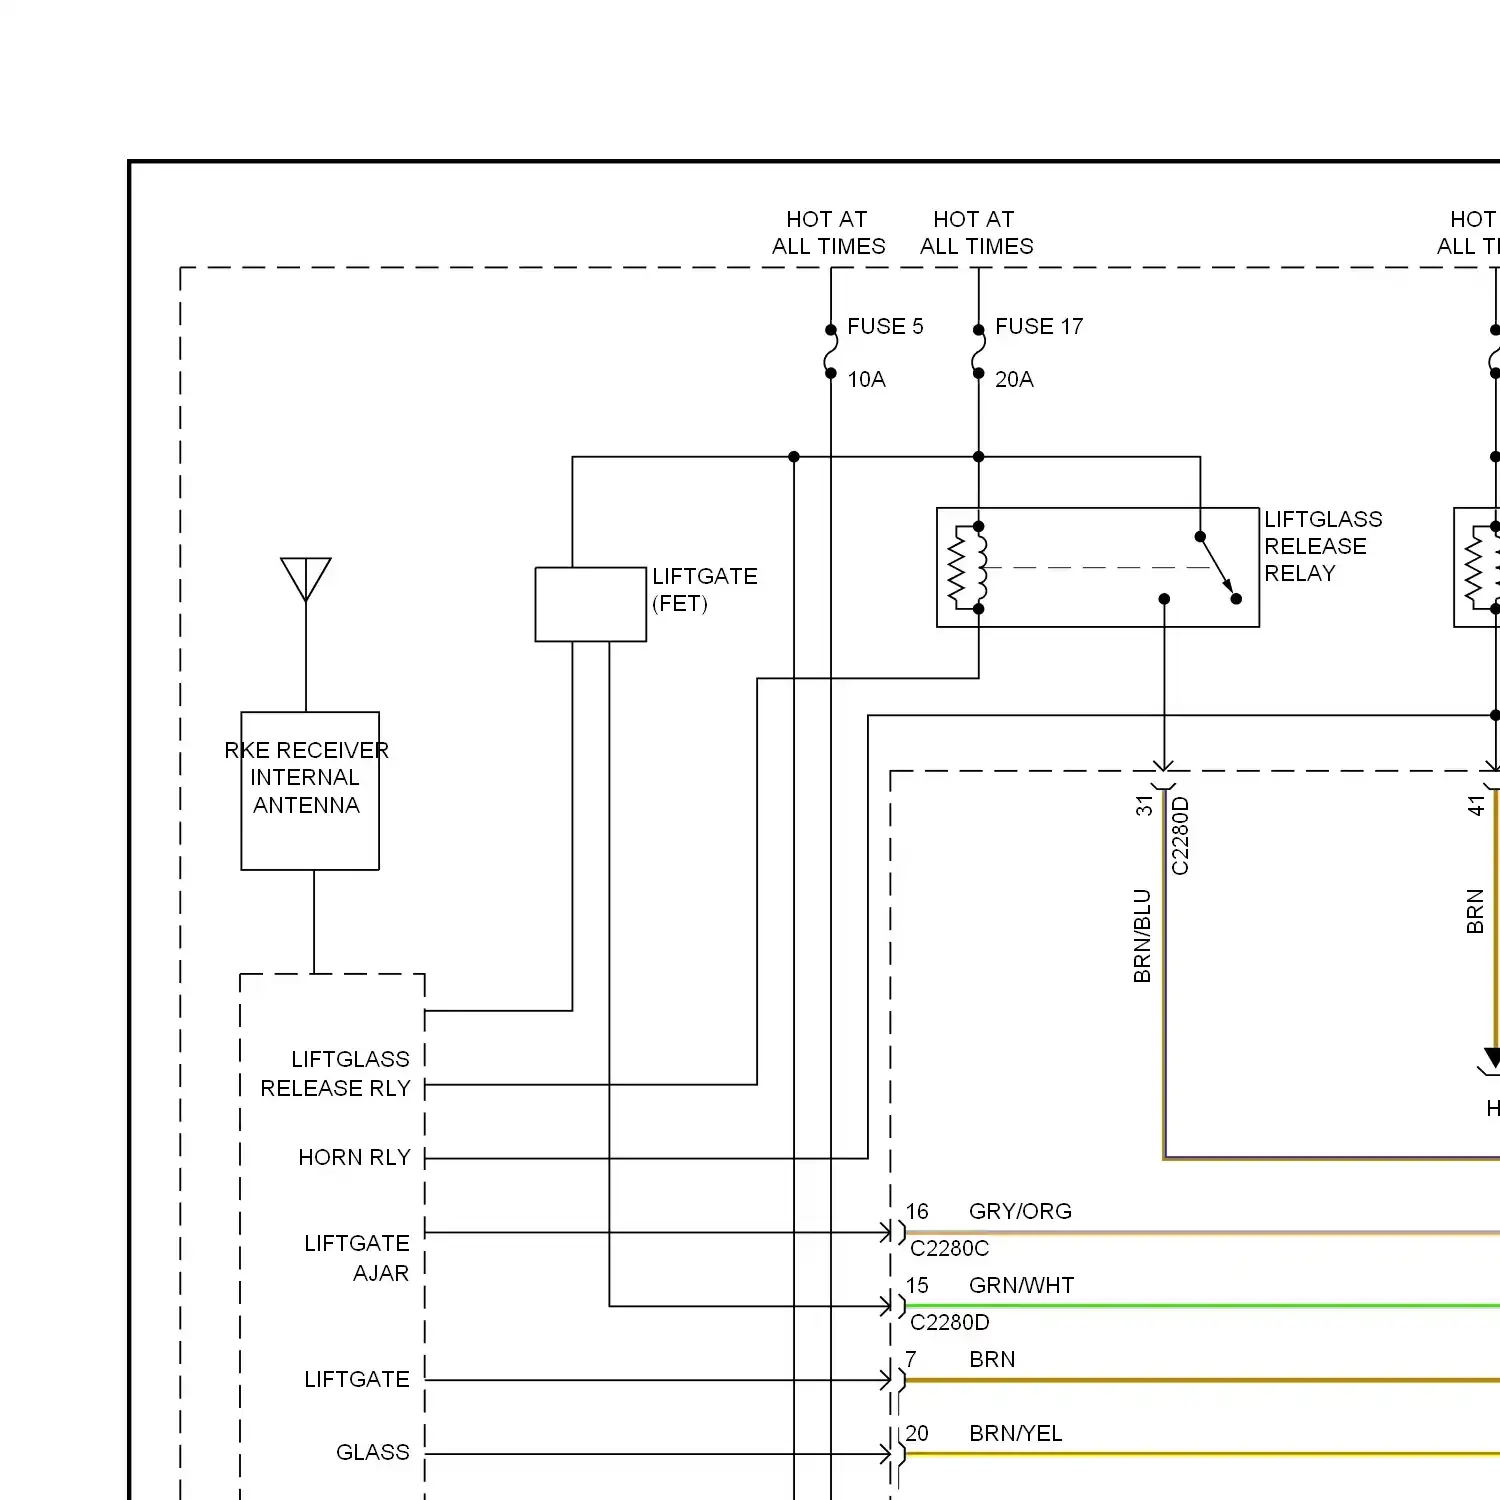The height and width of the screenshot is (1500, 1500).
Task: Select the LIFTGATE (FET) label
Action: (x=705, y=590)
